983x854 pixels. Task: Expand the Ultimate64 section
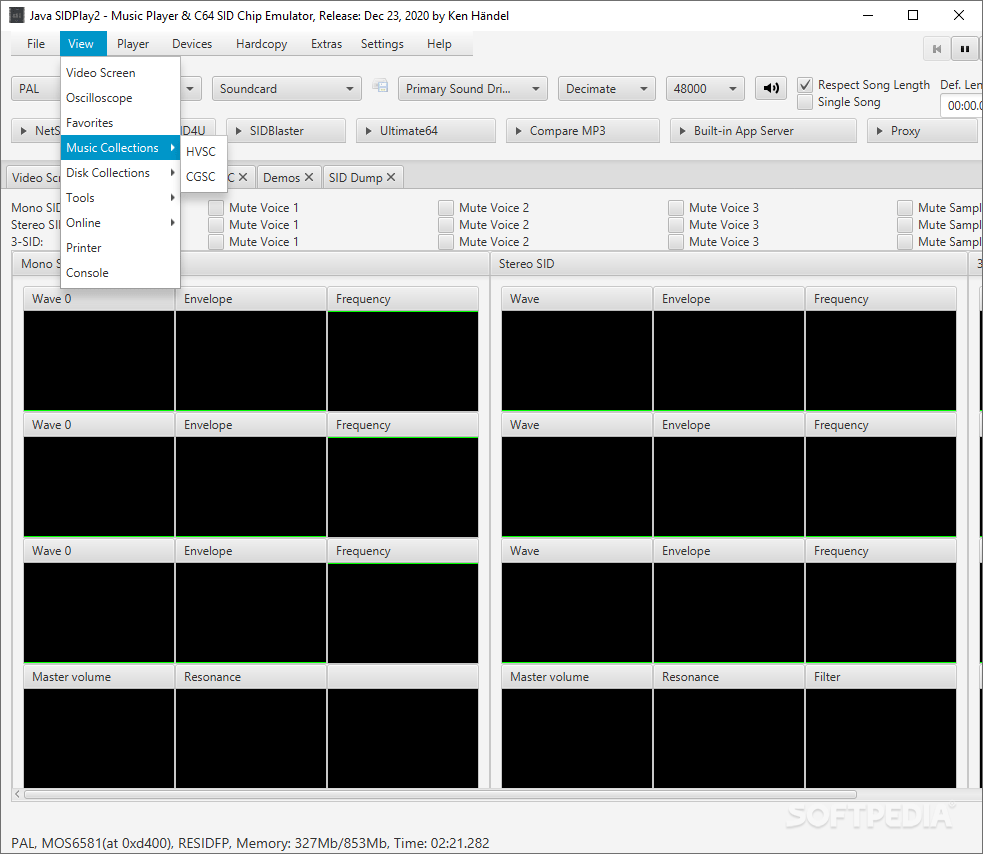[x=426, y=131]
